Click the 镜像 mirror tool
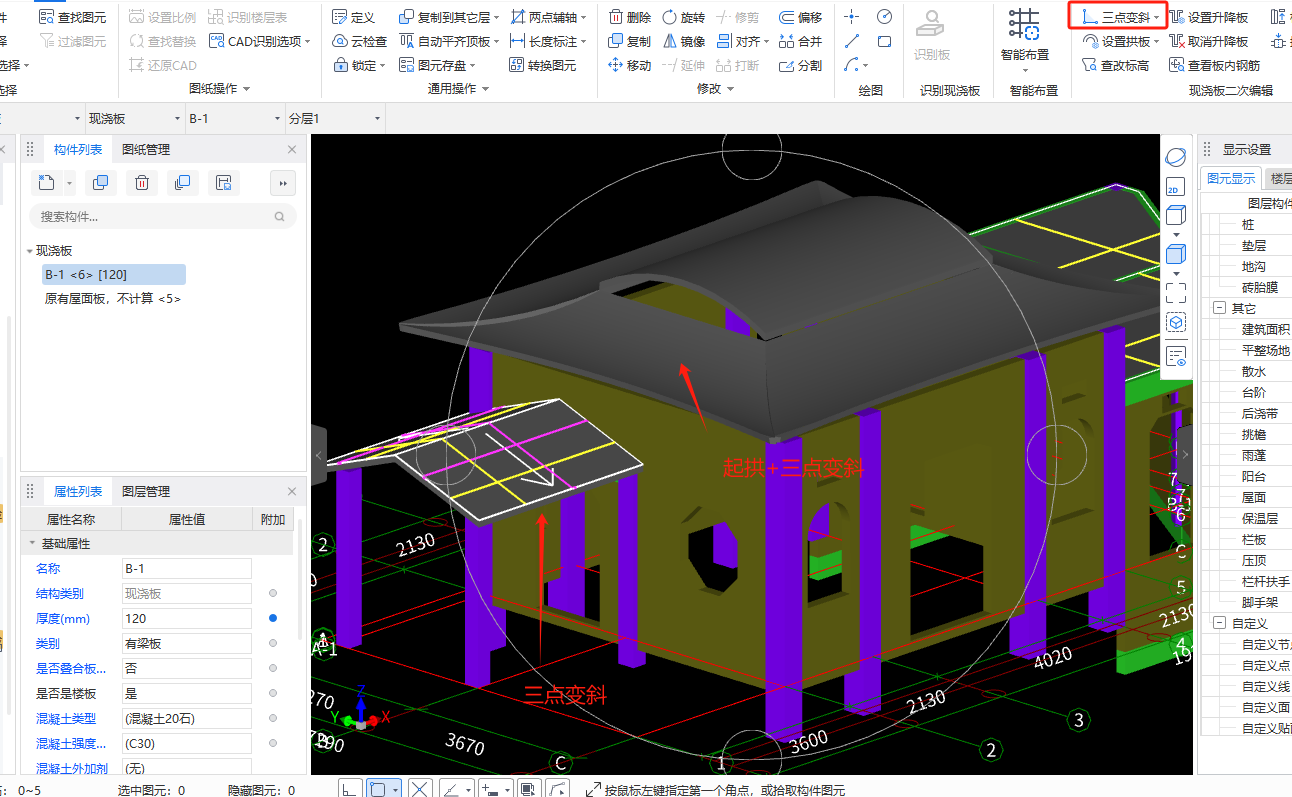The height and width of the screenshot is (797, 1292). [x=683, y=41]
